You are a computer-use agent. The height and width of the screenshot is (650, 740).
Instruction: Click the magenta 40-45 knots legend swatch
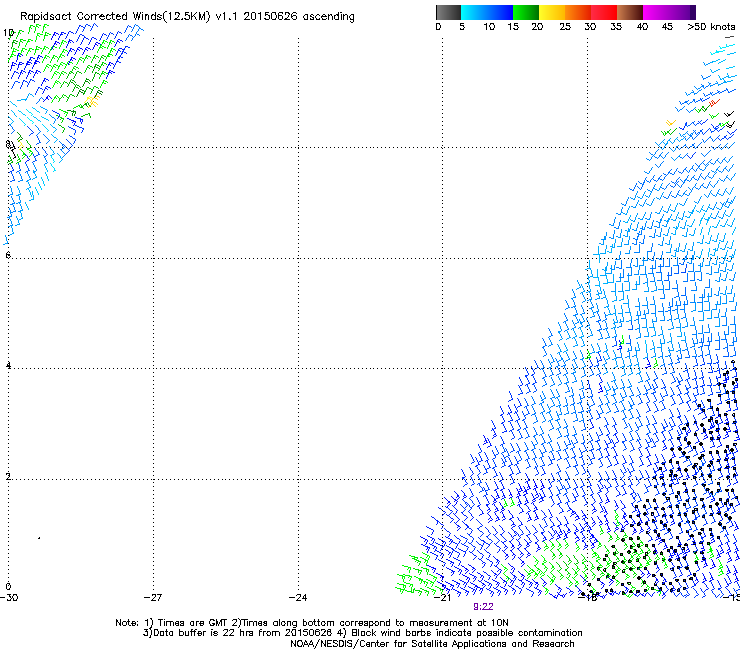click(656, 12)
